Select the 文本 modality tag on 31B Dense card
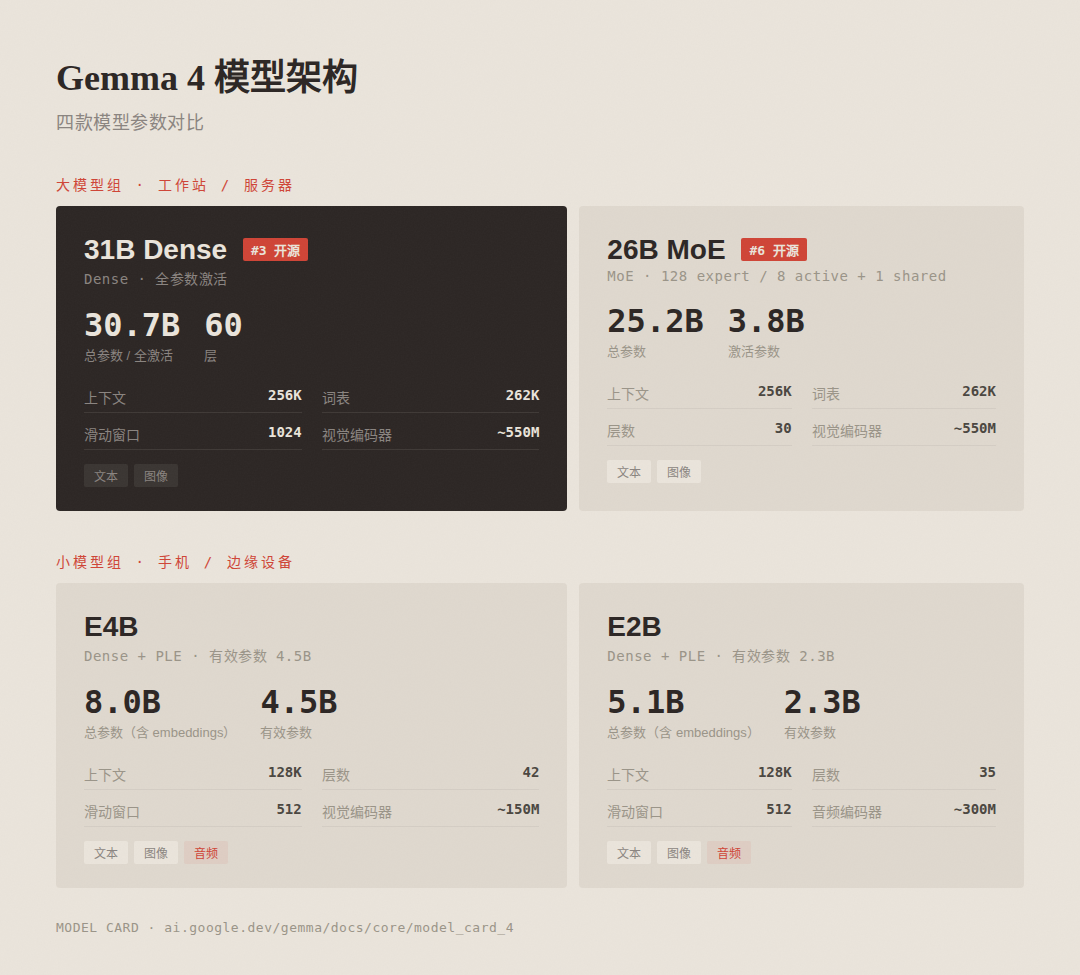Screen dimensions: 1080x975 click(x=106, y=476)
